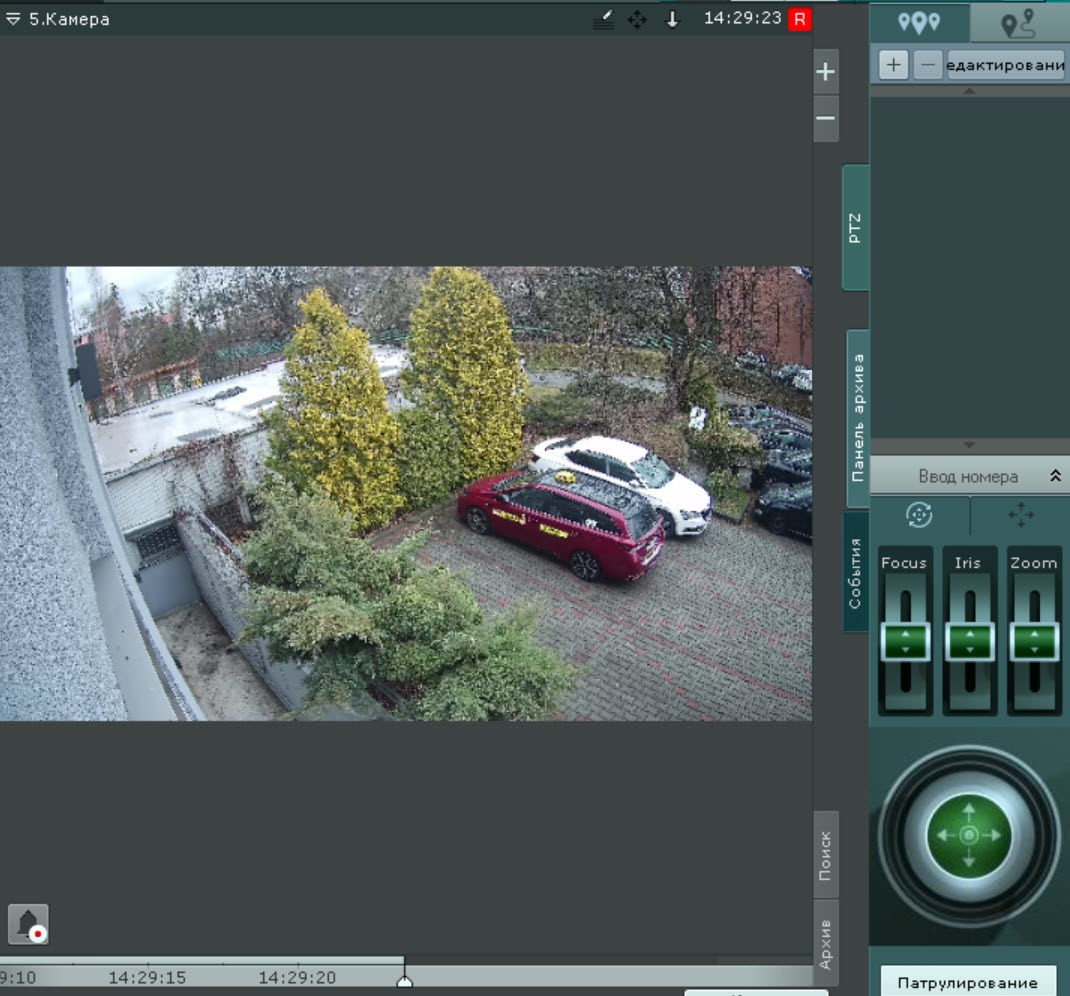Add a new preset with plus button
1070x996 pixels.
click(893, 65)
